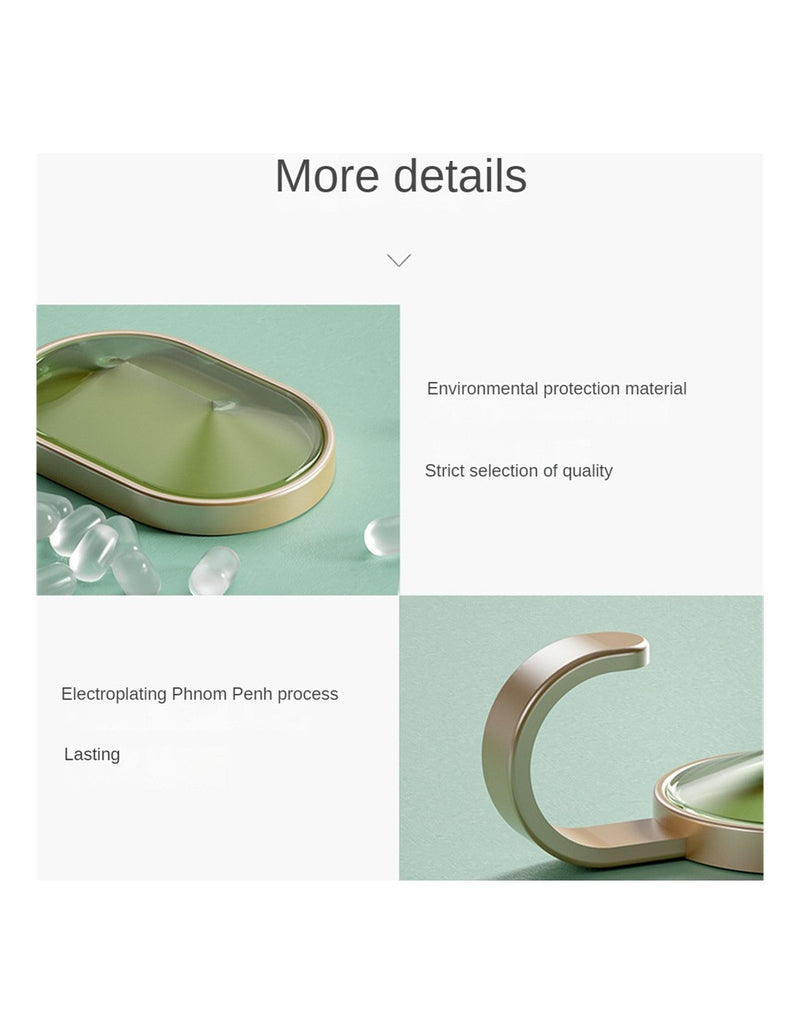Select the gold C-shaped hook image
The width and height of the screenshot is (800, 1034).
pyautogui.click(x=581, y=738)
